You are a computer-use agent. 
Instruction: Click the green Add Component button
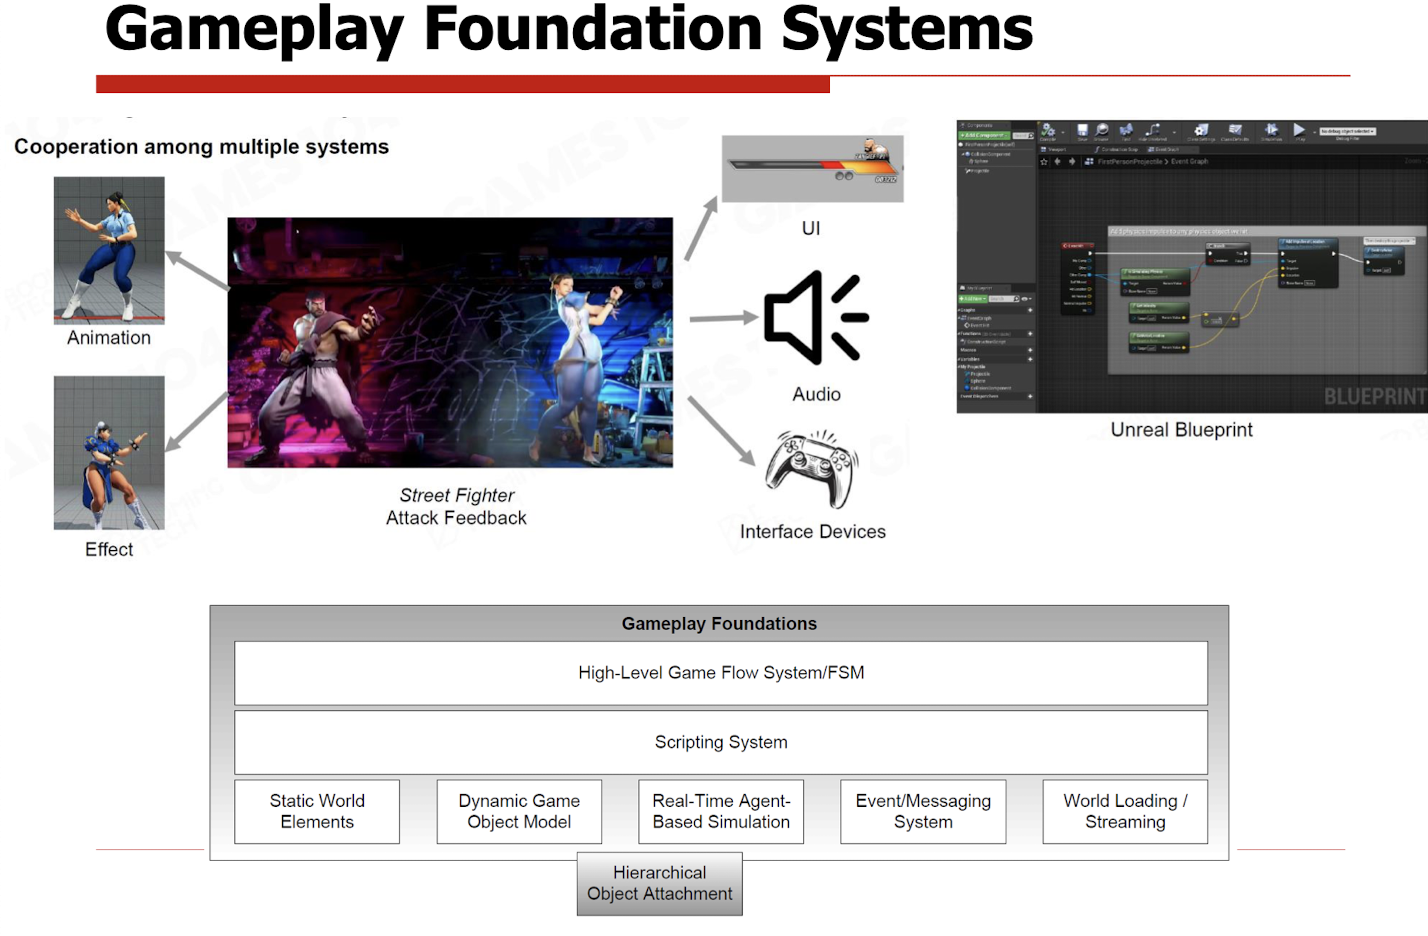pos(984,135)
